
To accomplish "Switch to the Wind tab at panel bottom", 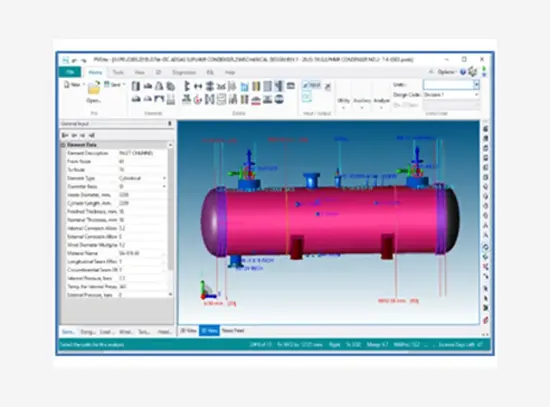I will coord(126,332).
